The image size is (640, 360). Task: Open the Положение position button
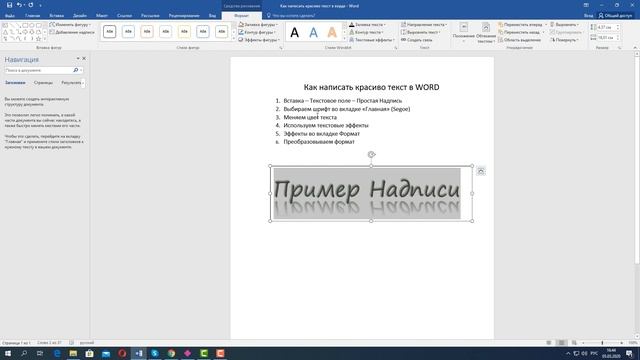pyautogui.click(x=464, y=33)
